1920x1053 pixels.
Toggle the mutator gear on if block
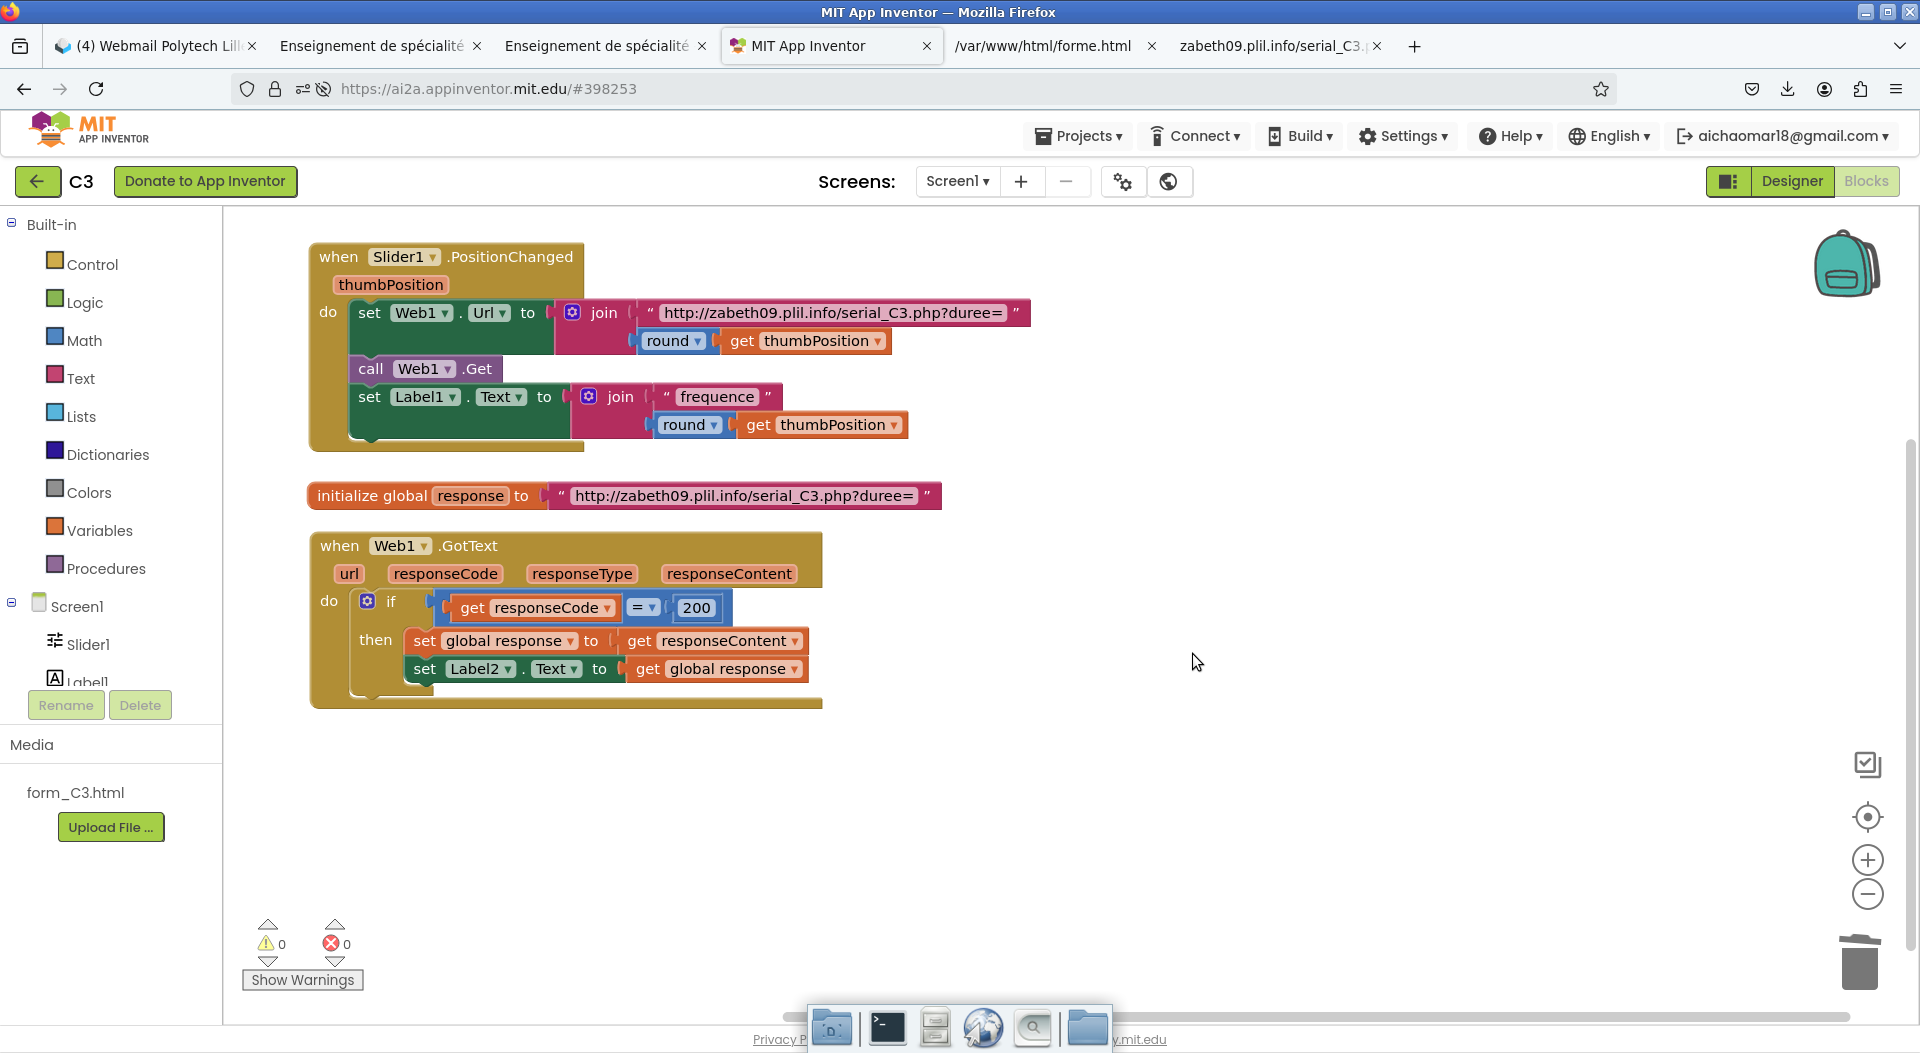pyautogui.click(x=367, y=601)
